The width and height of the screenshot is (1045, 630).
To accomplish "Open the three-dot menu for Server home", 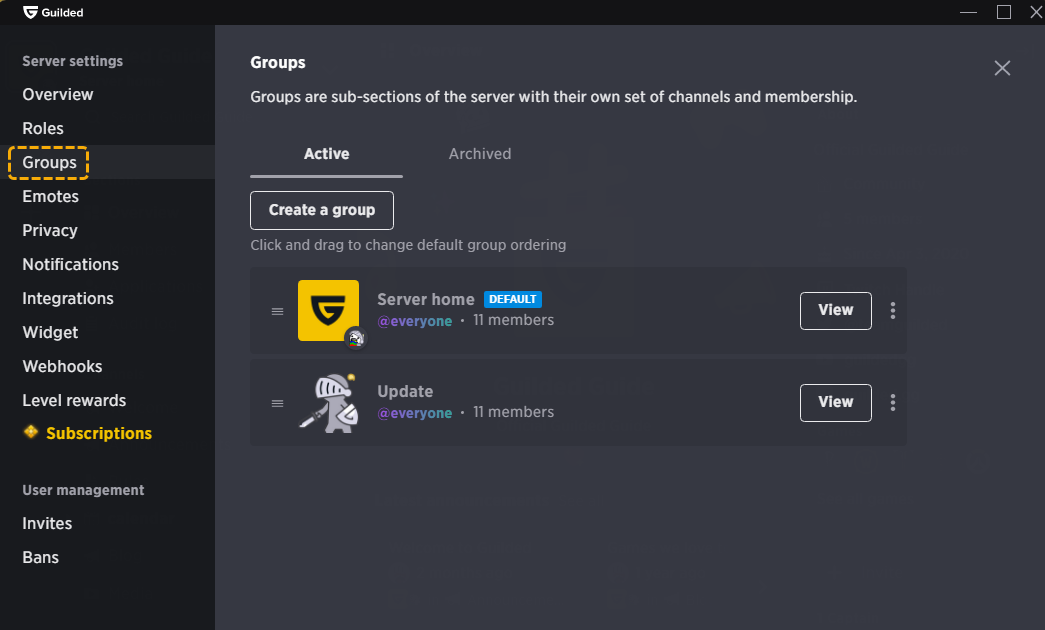I will [x=892, y=311].
